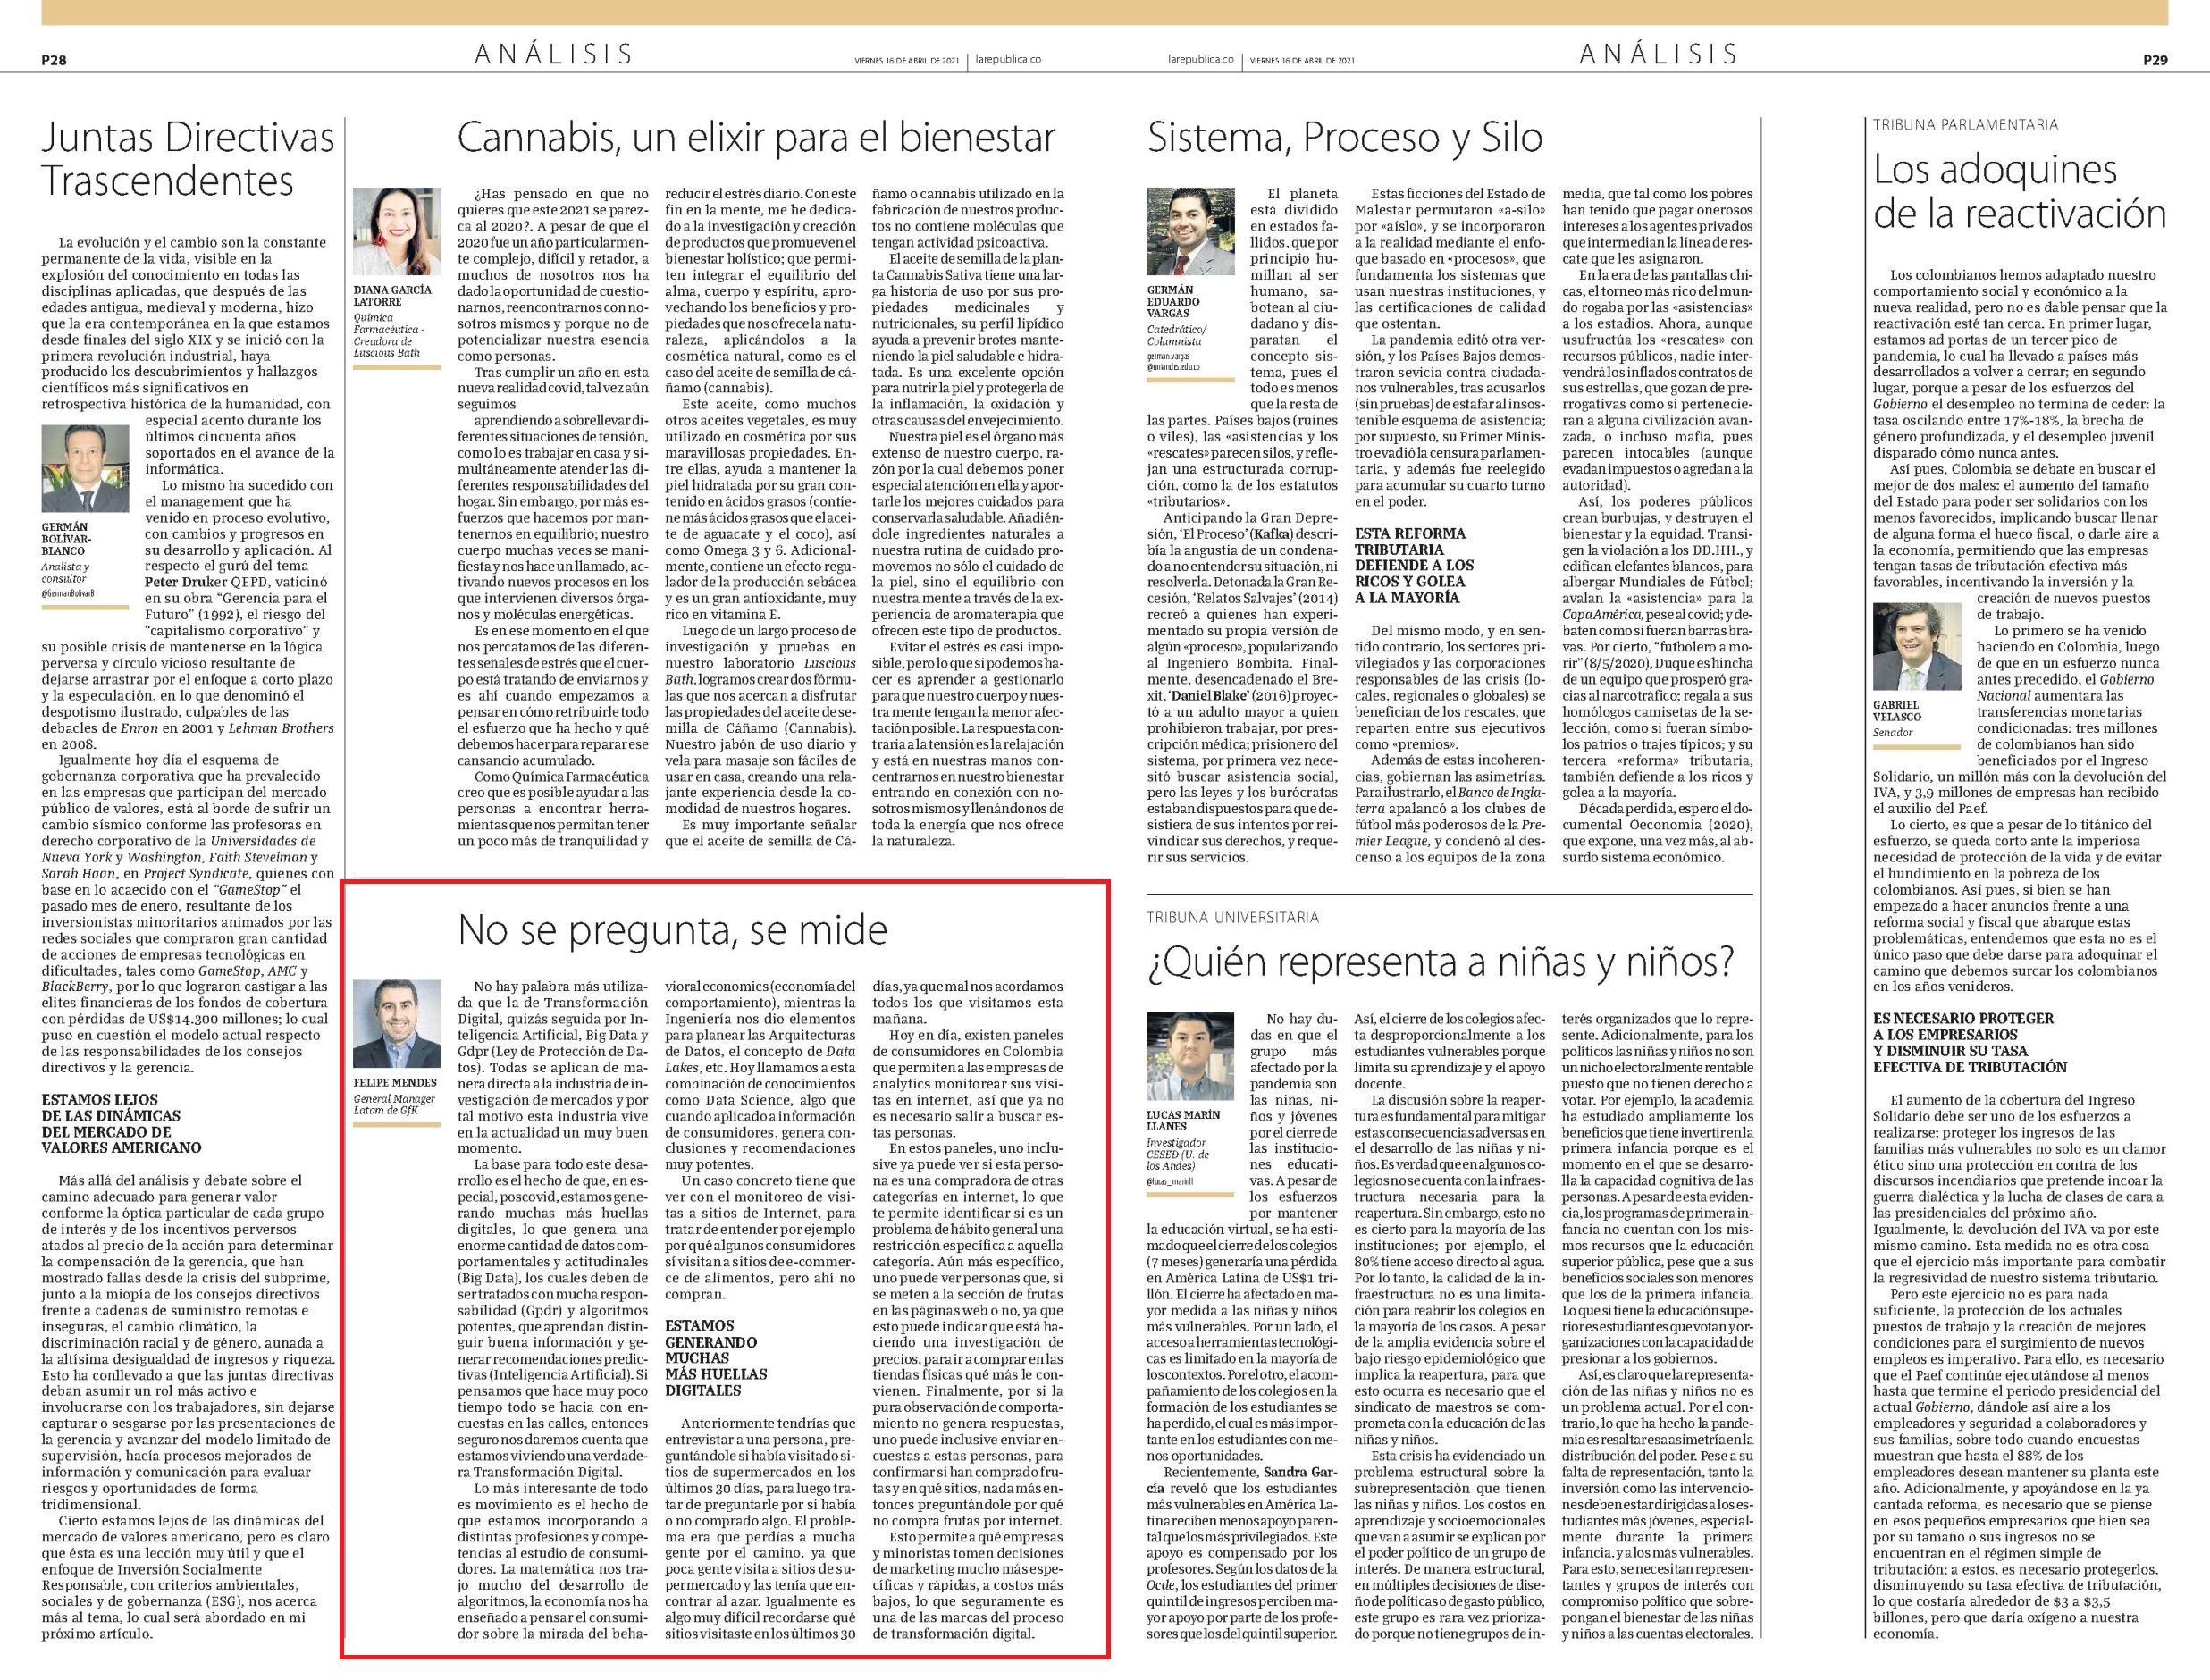2210x1680 pixels.
Task: Click the paragraph starting "¿Has pensado en que no quieres"
Action: (x=553, y=276)
